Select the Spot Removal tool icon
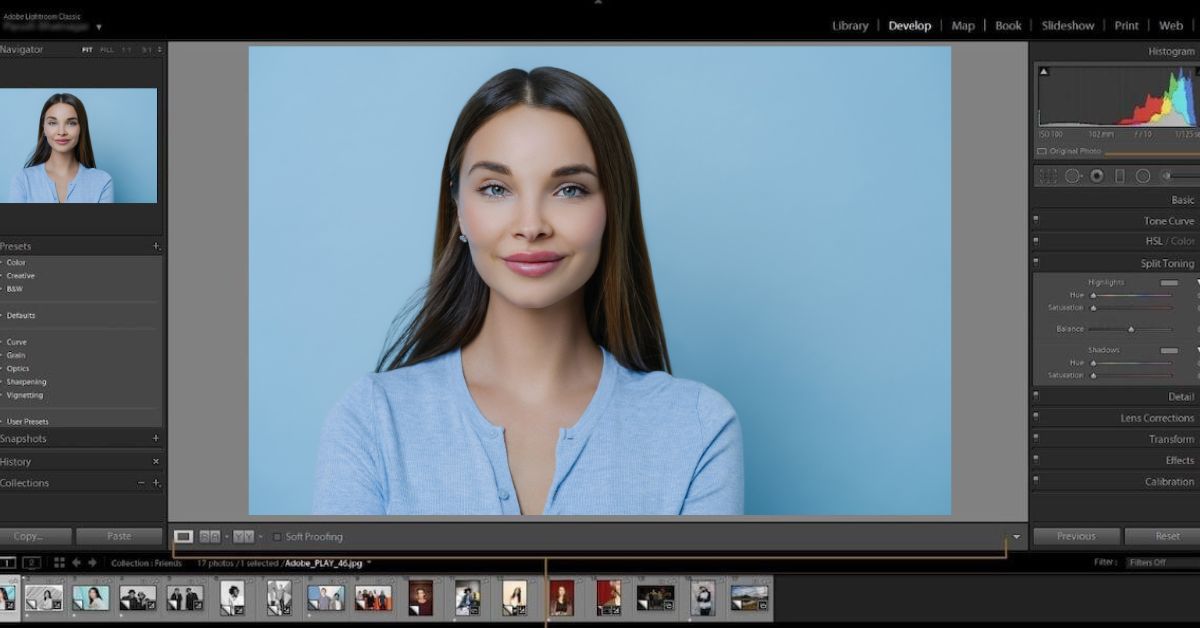The image size is (1200, 628). coord(1073,176)
